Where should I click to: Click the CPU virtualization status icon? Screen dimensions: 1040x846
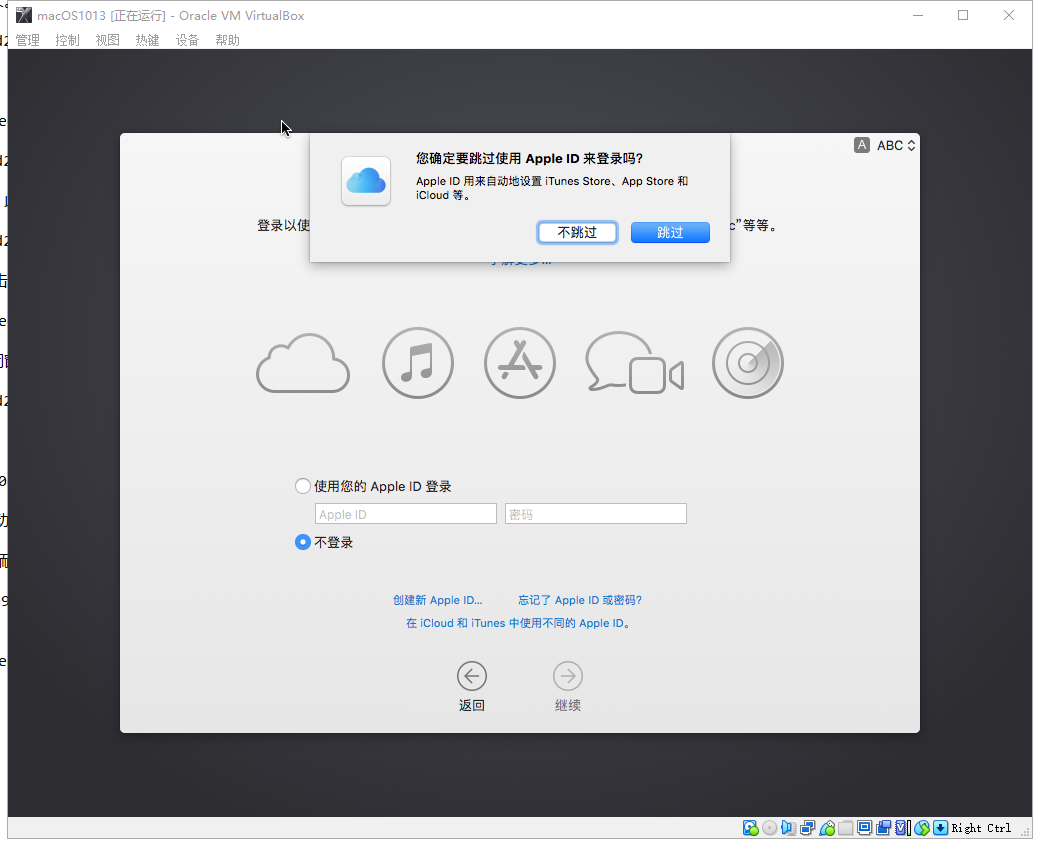pos(902,828)
